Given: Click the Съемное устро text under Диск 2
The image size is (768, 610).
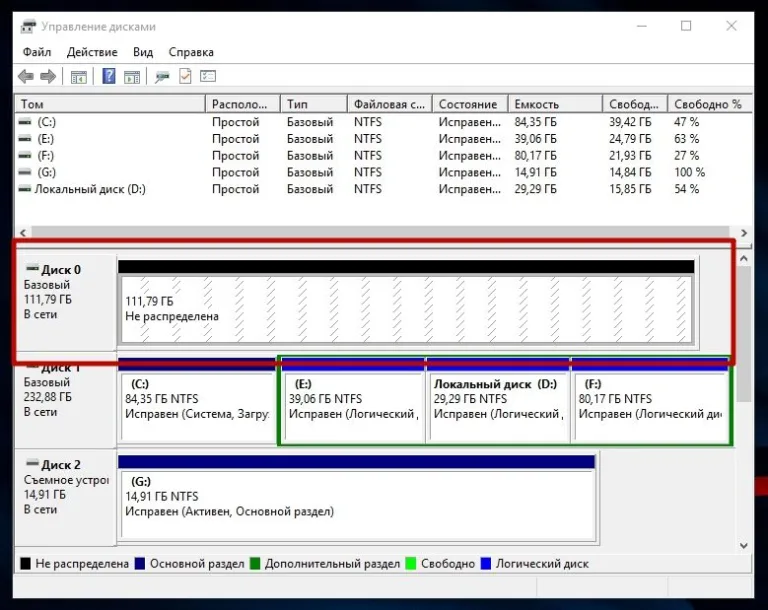Looking at the screenshot, I should click(66, 480).
